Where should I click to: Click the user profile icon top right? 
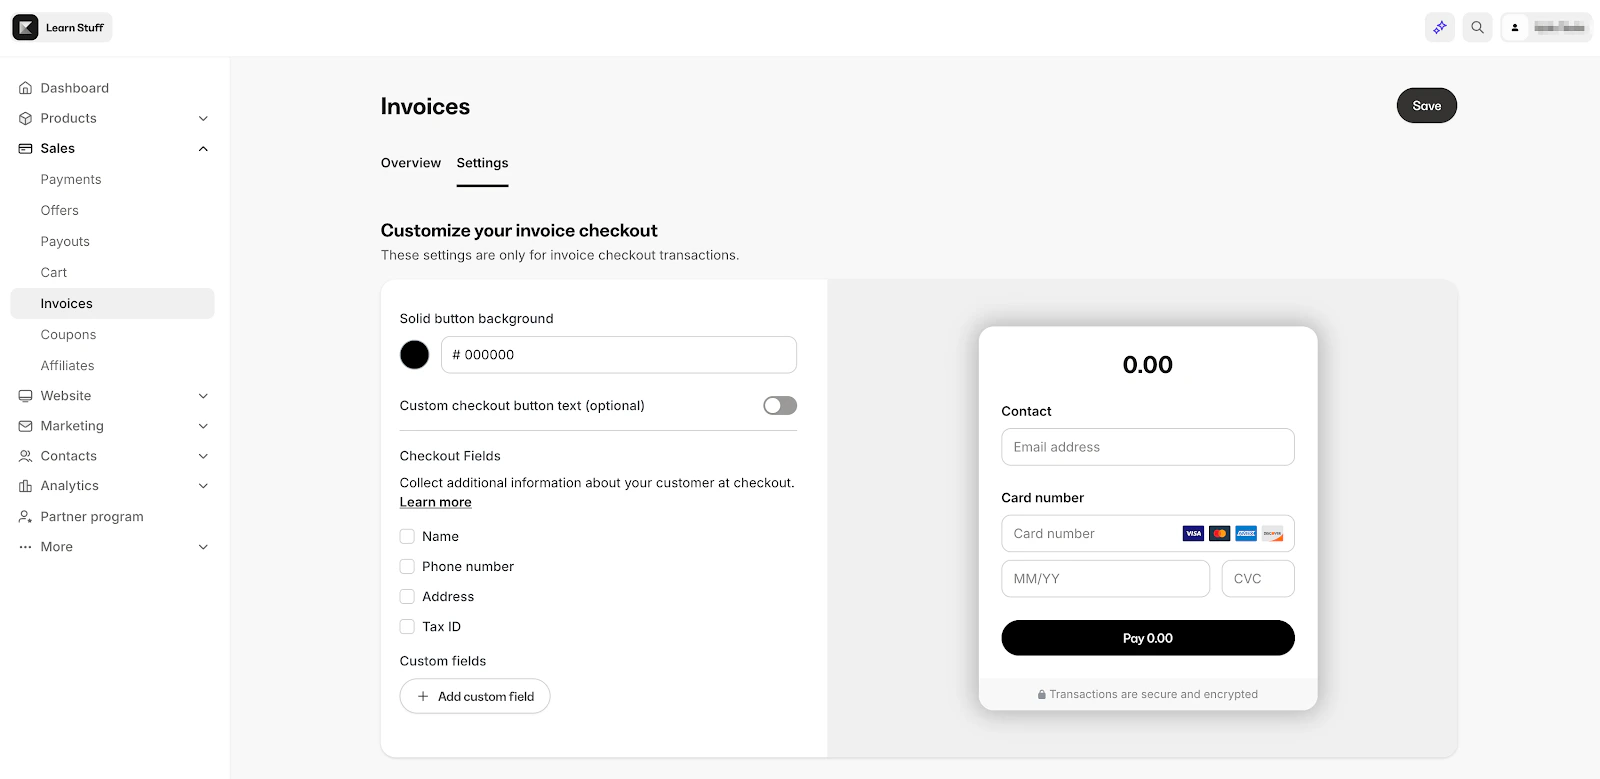[x=1513, y=27]
